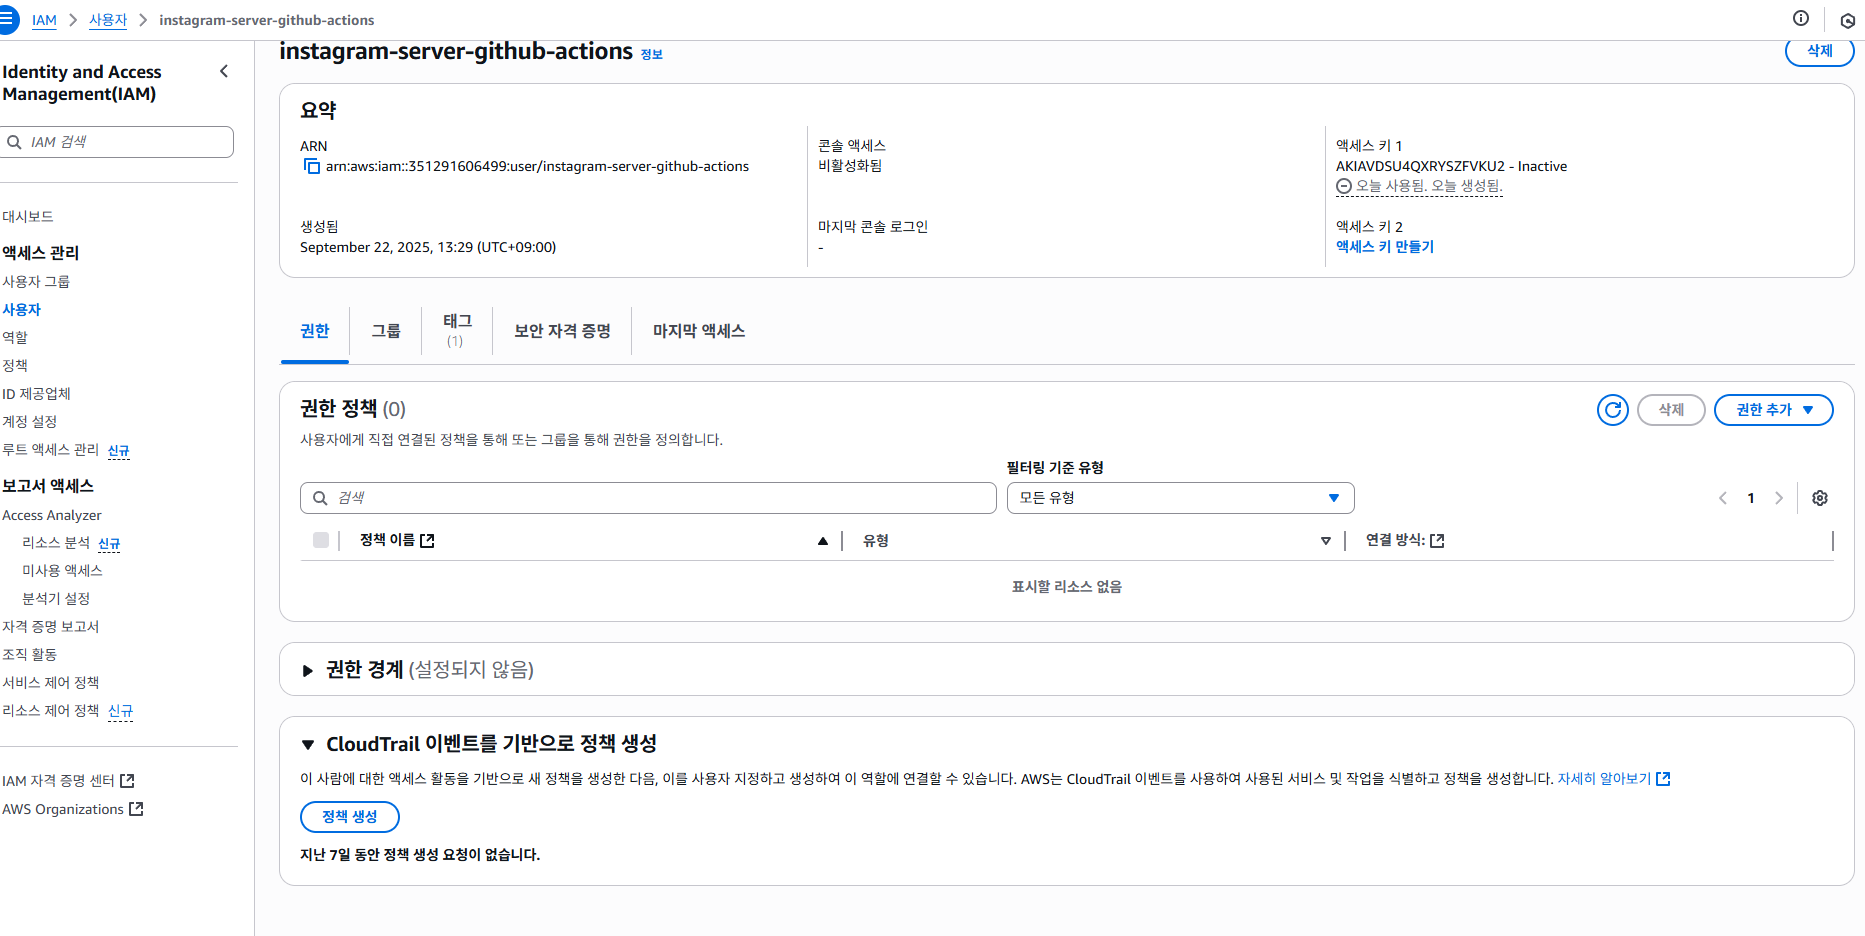1865x936 pixels.
Task: Switch to the 권한 tab
Action: pos(314,331)
